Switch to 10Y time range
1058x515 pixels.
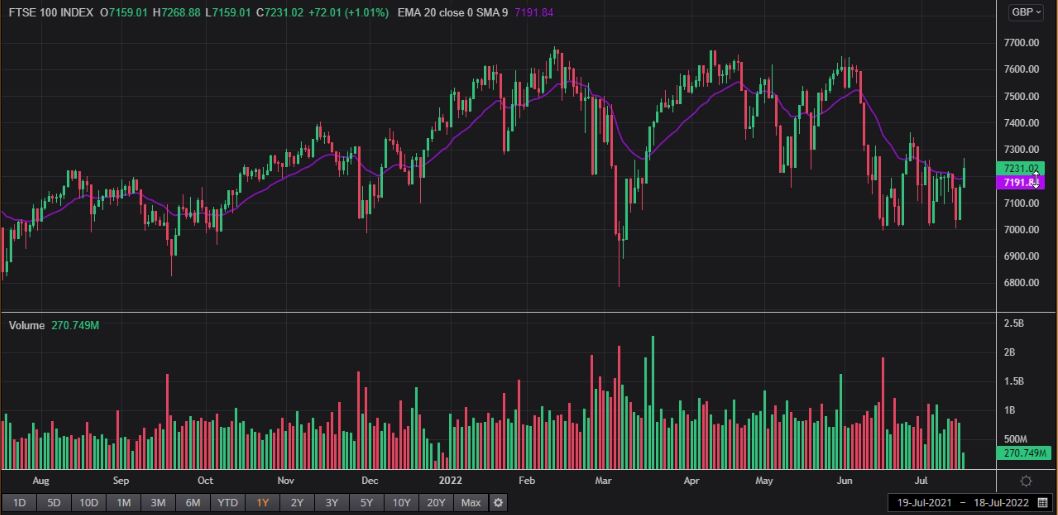tap(401, 502)
